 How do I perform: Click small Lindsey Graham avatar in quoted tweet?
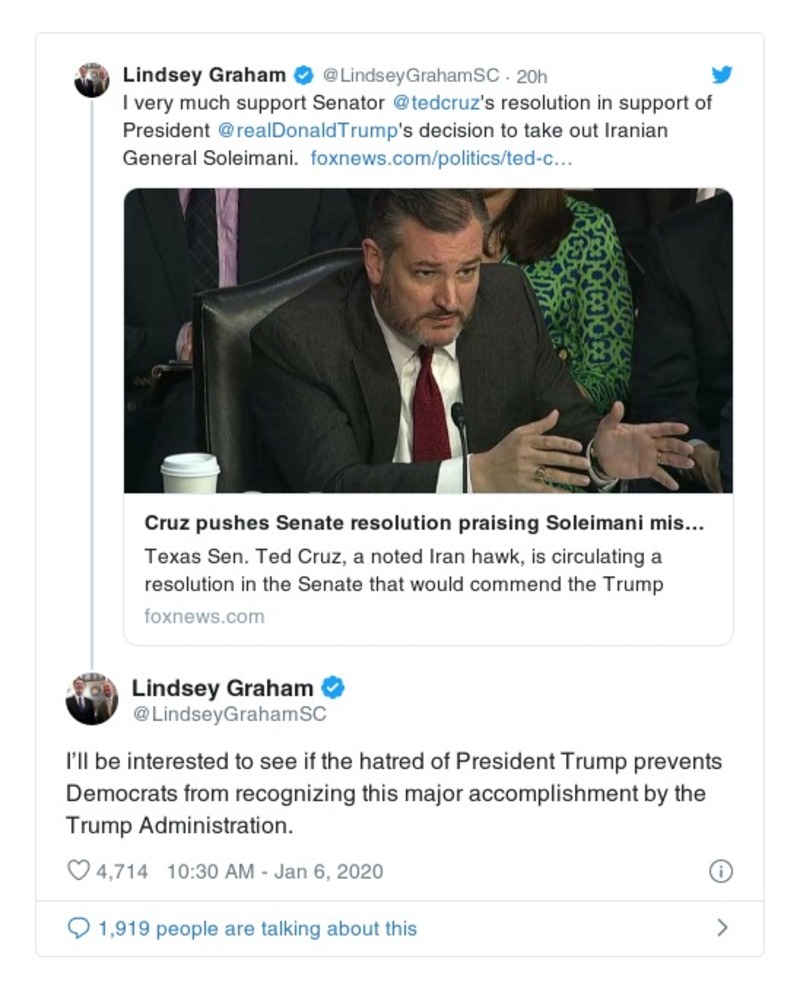coord(92,80)
